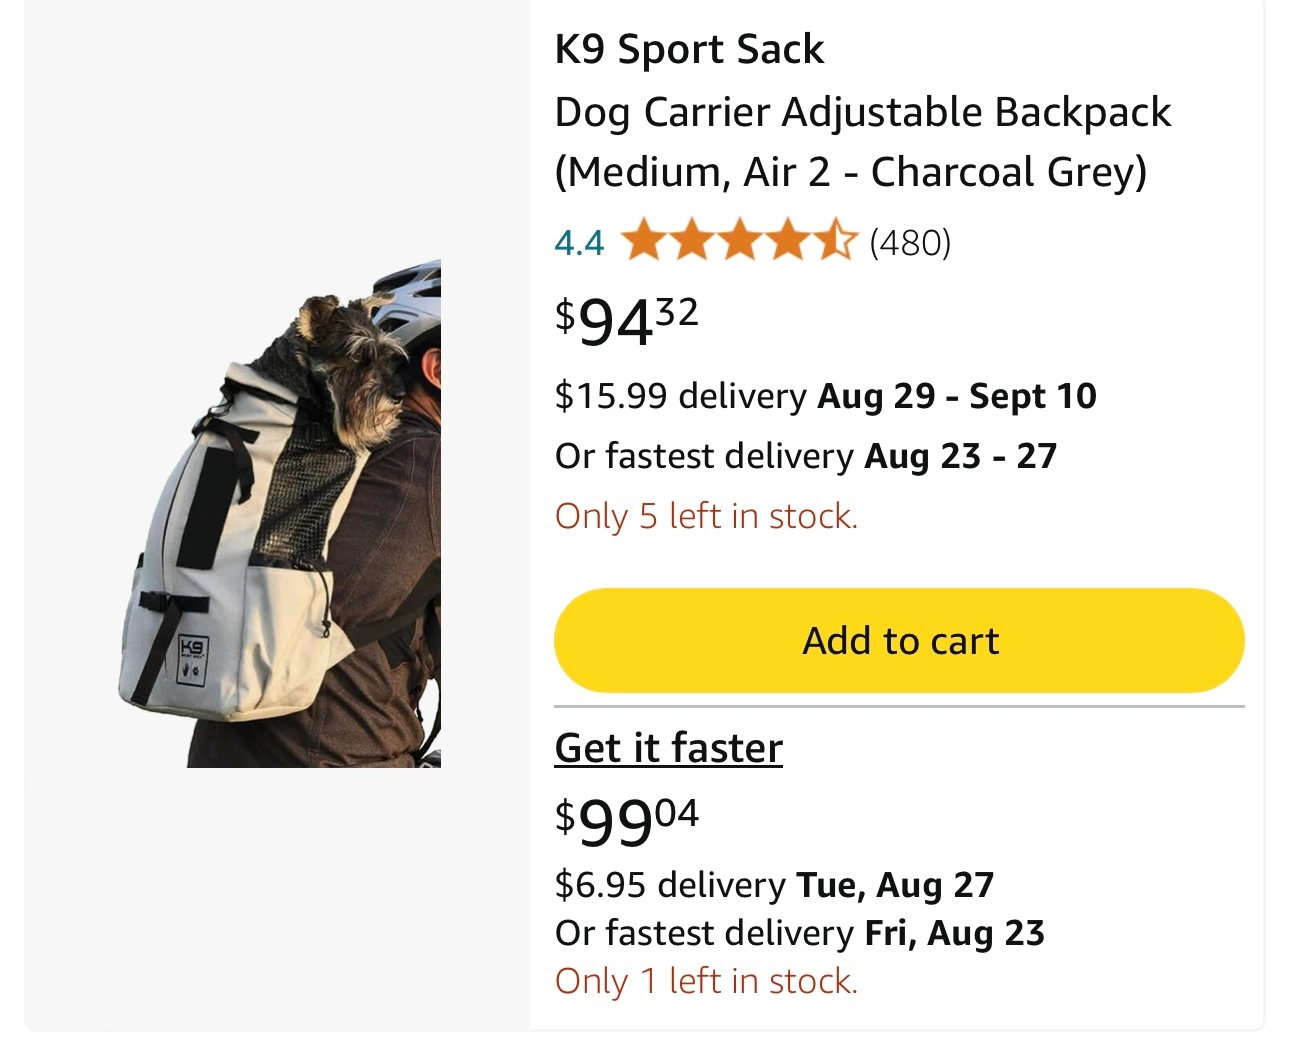
Task: Click the half-filled fifth star
Action: 836,242
